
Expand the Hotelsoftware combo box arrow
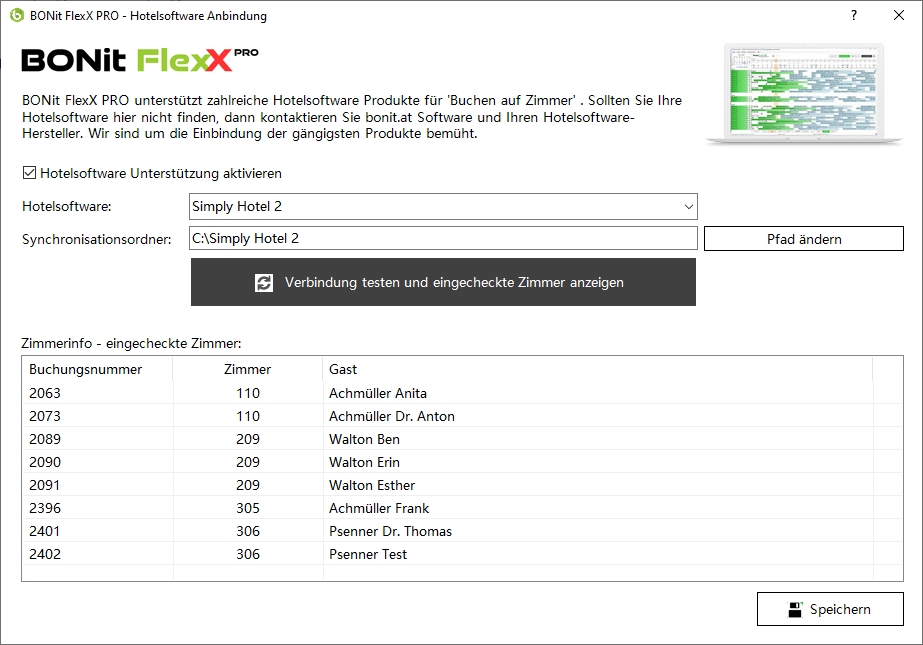[x=688, y=207]
